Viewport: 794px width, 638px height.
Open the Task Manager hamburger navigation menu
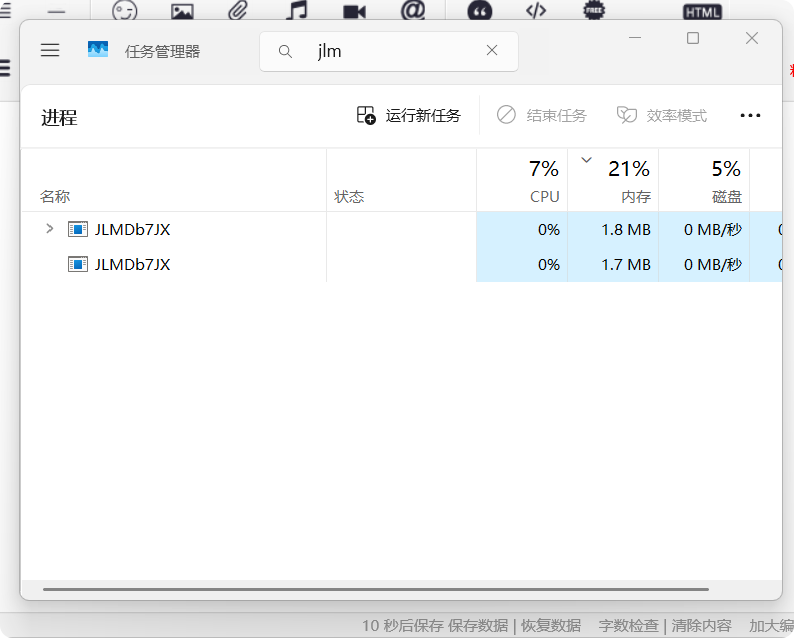pos(50,50)
